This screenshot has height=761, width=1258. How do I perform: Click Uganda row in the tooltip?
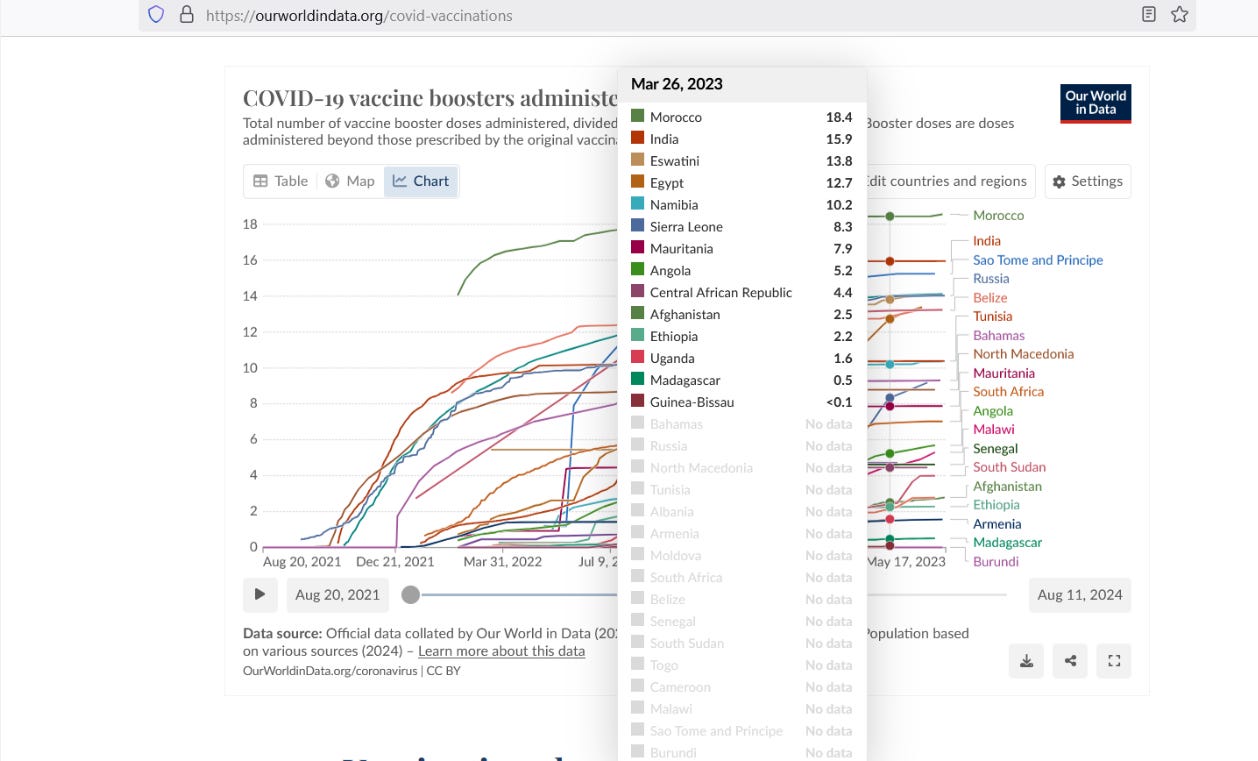point(742,358)
